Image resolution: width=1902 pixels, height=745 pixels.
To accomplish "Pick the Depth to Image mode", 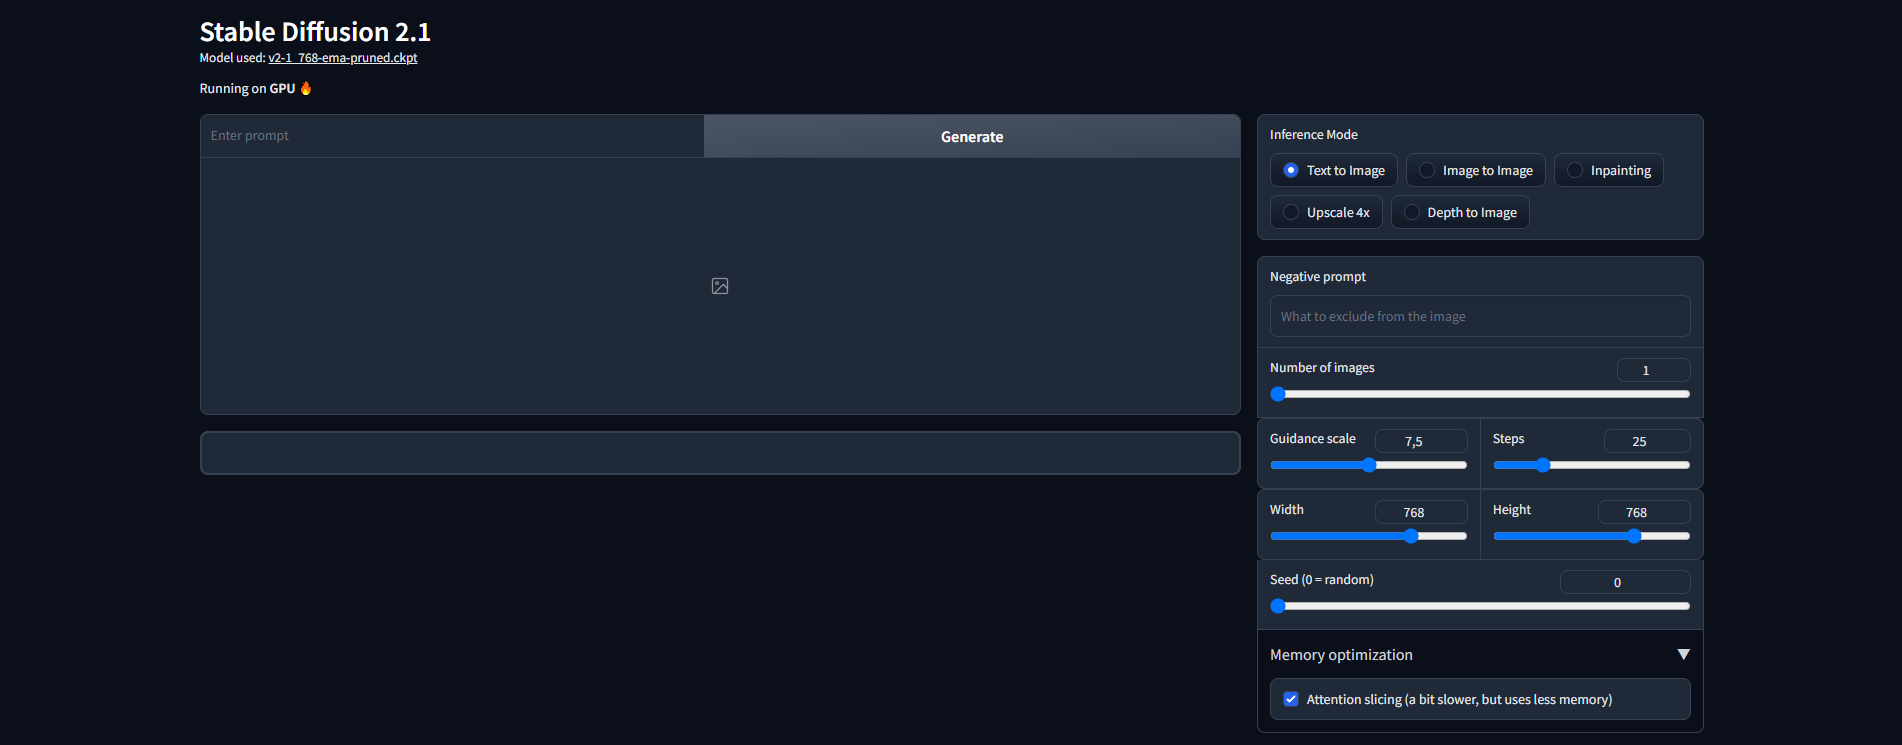I will [1460, 212].
